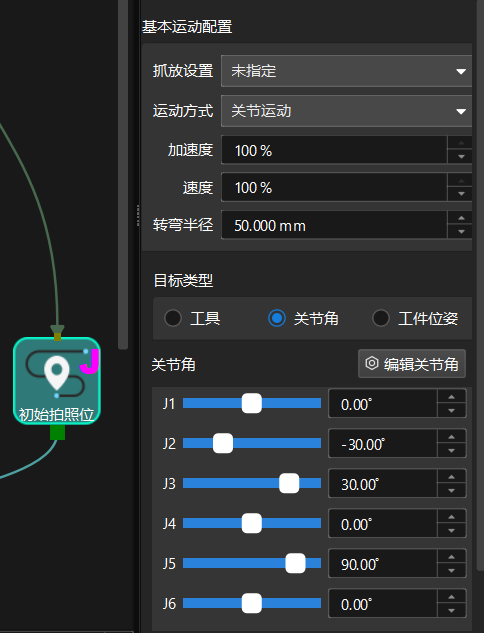Select the 初始拍照位 waypoint node icon
This screenshot has width=484, height=633.
coord(57,381)
